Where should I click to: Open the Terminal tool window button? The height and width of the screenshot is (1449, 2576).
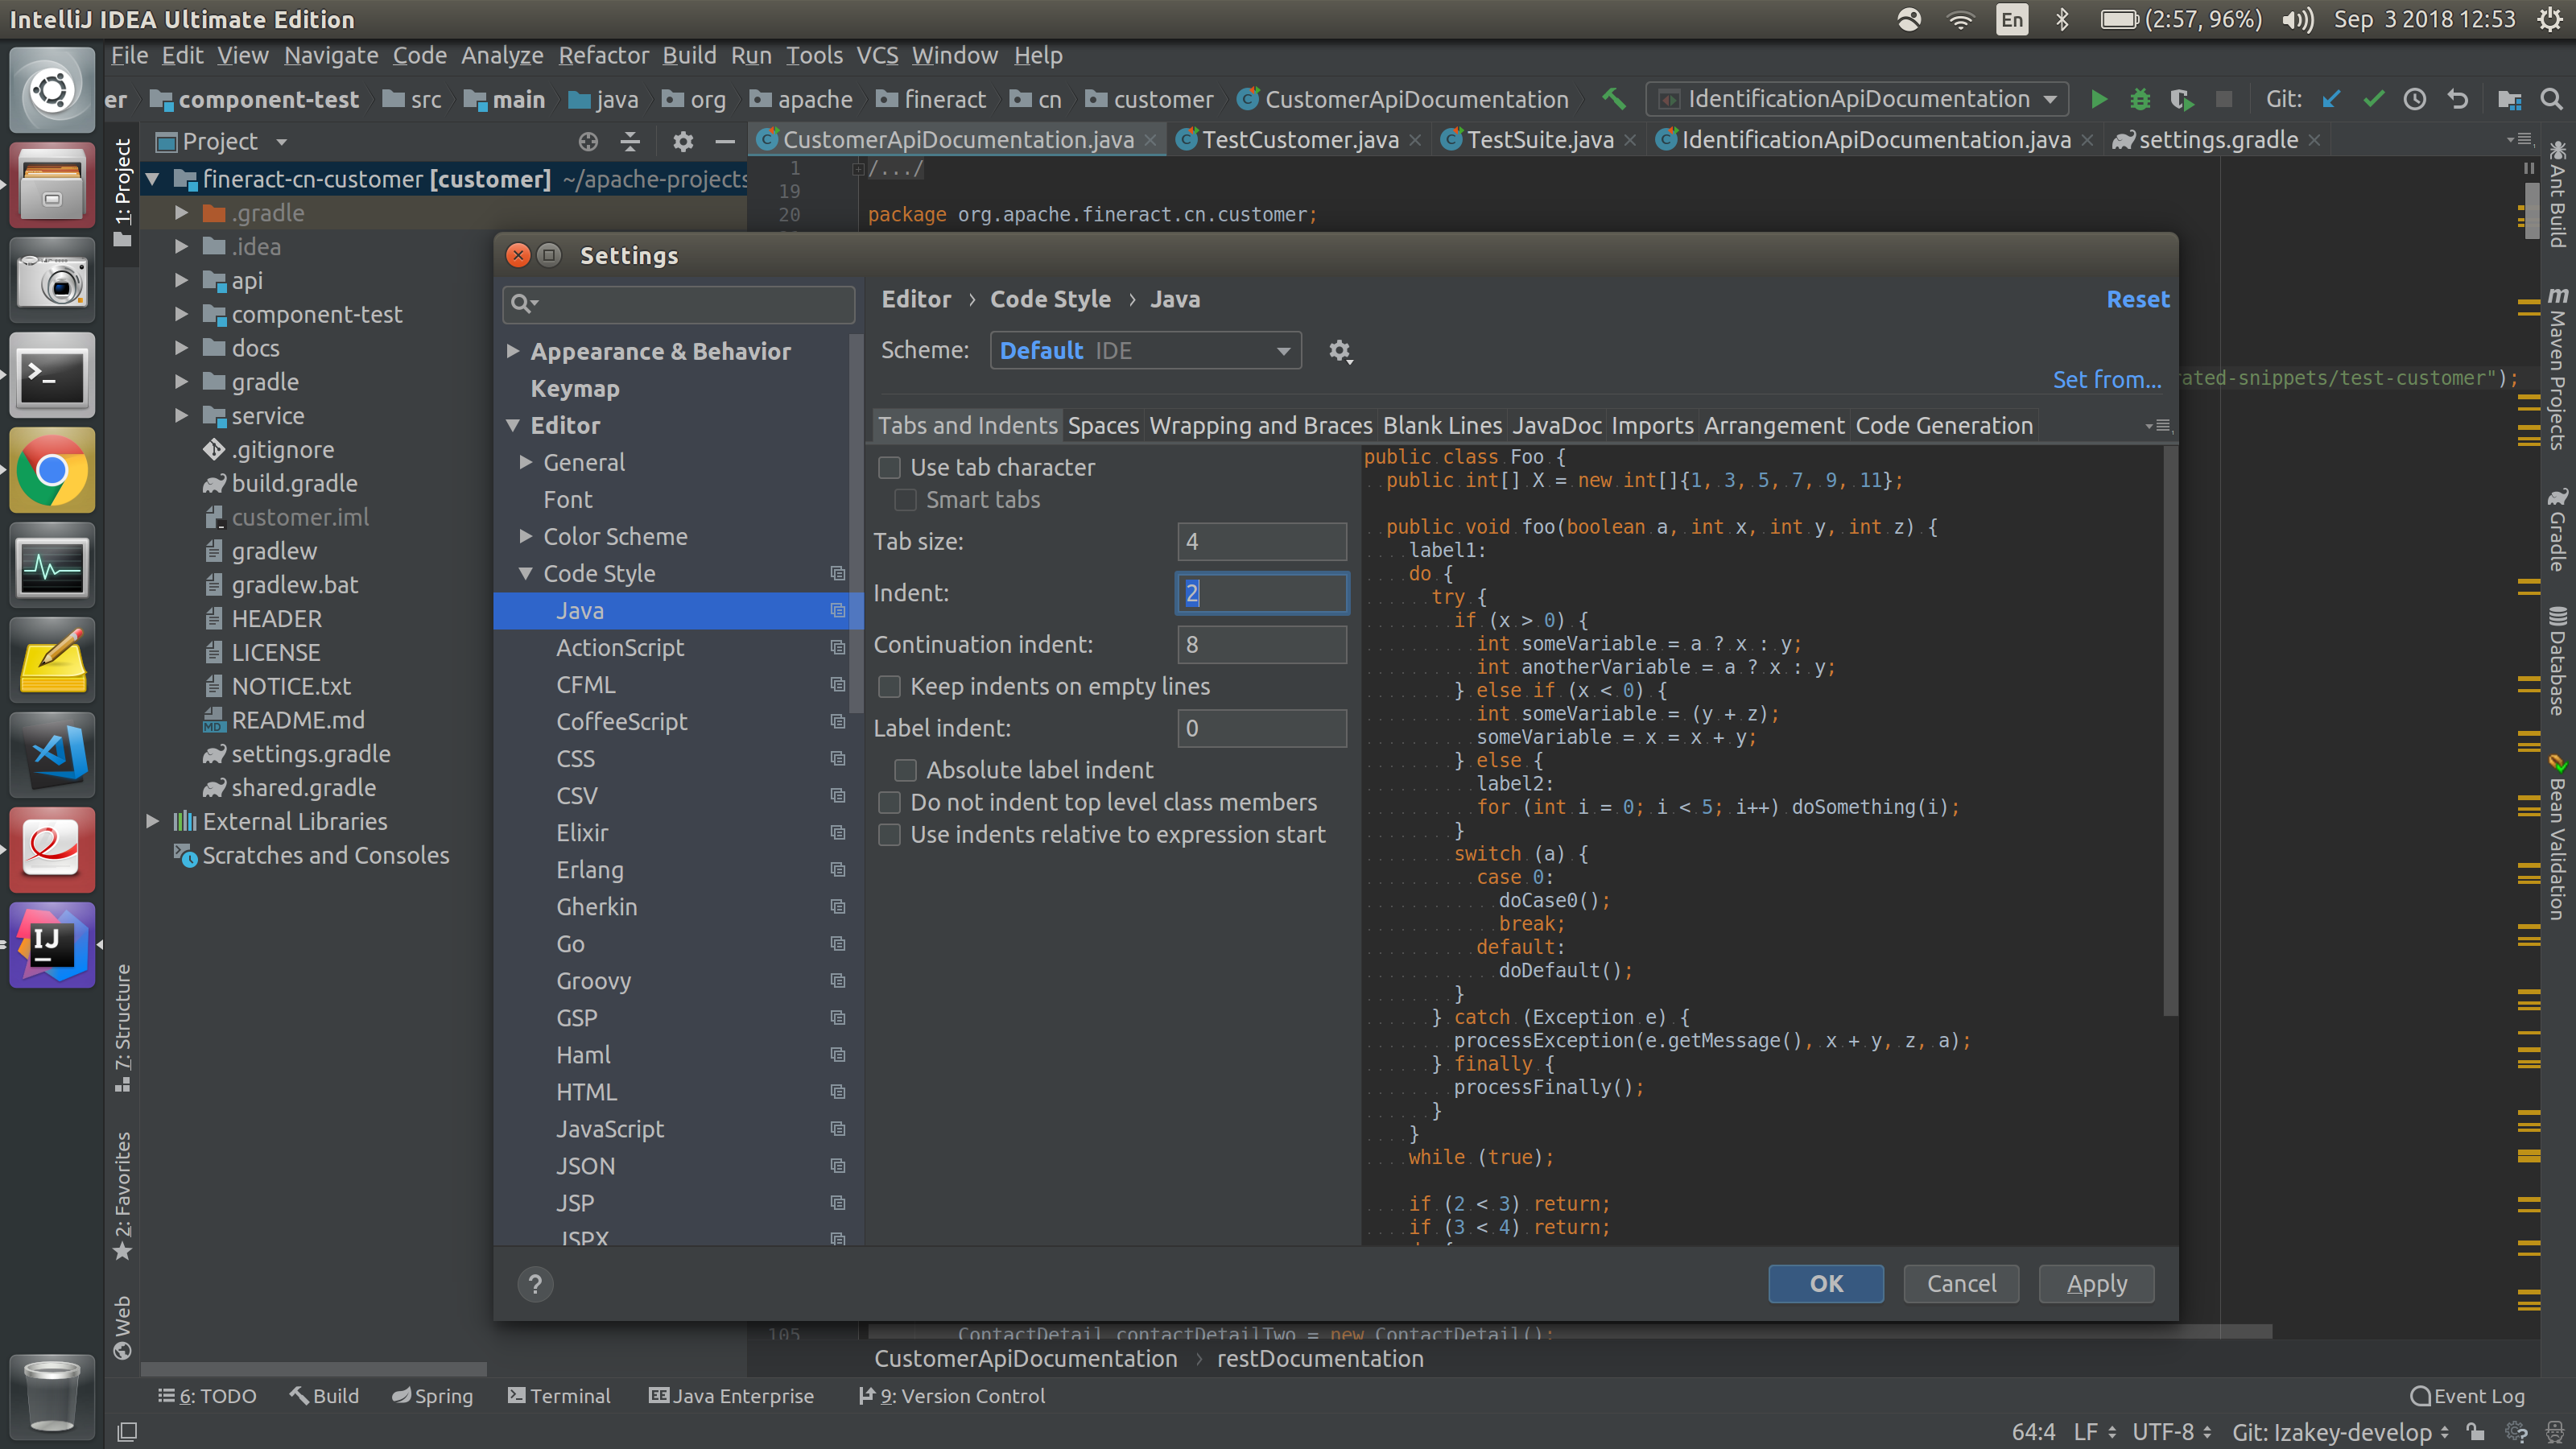(559, 1396)
